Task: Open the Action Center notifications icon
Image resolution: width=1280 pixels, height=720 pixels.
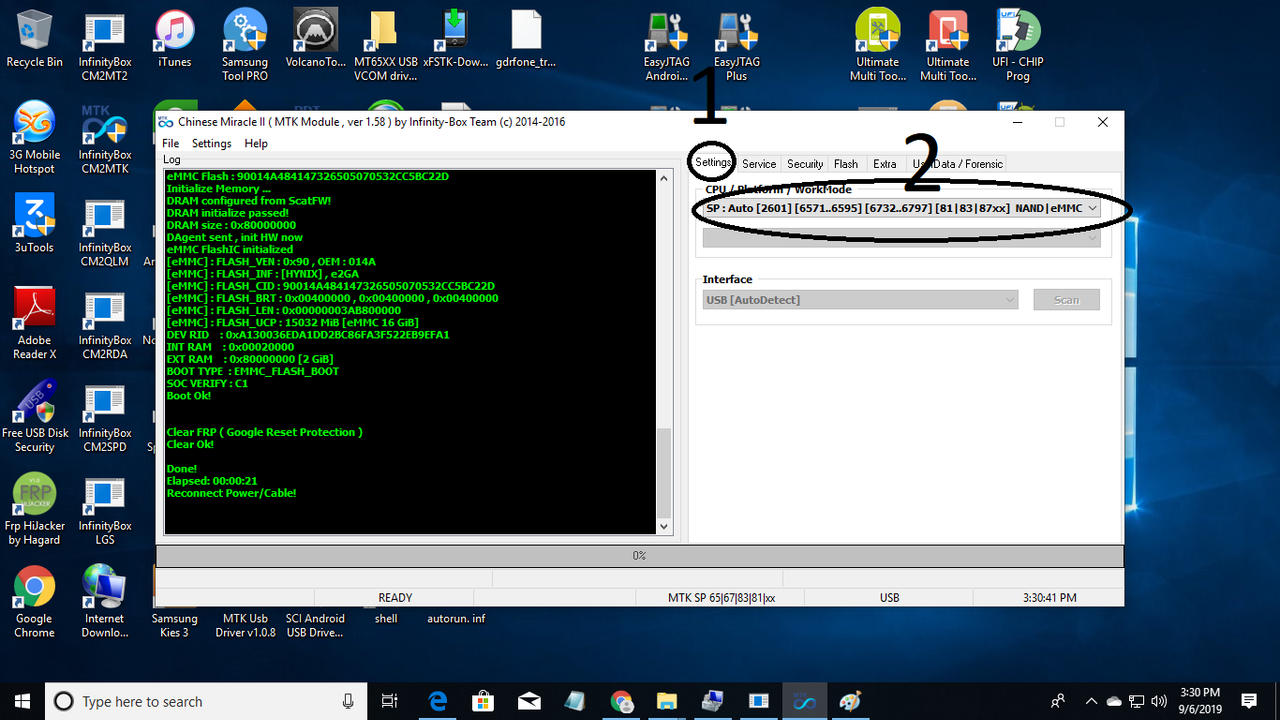Action: 1249,701
